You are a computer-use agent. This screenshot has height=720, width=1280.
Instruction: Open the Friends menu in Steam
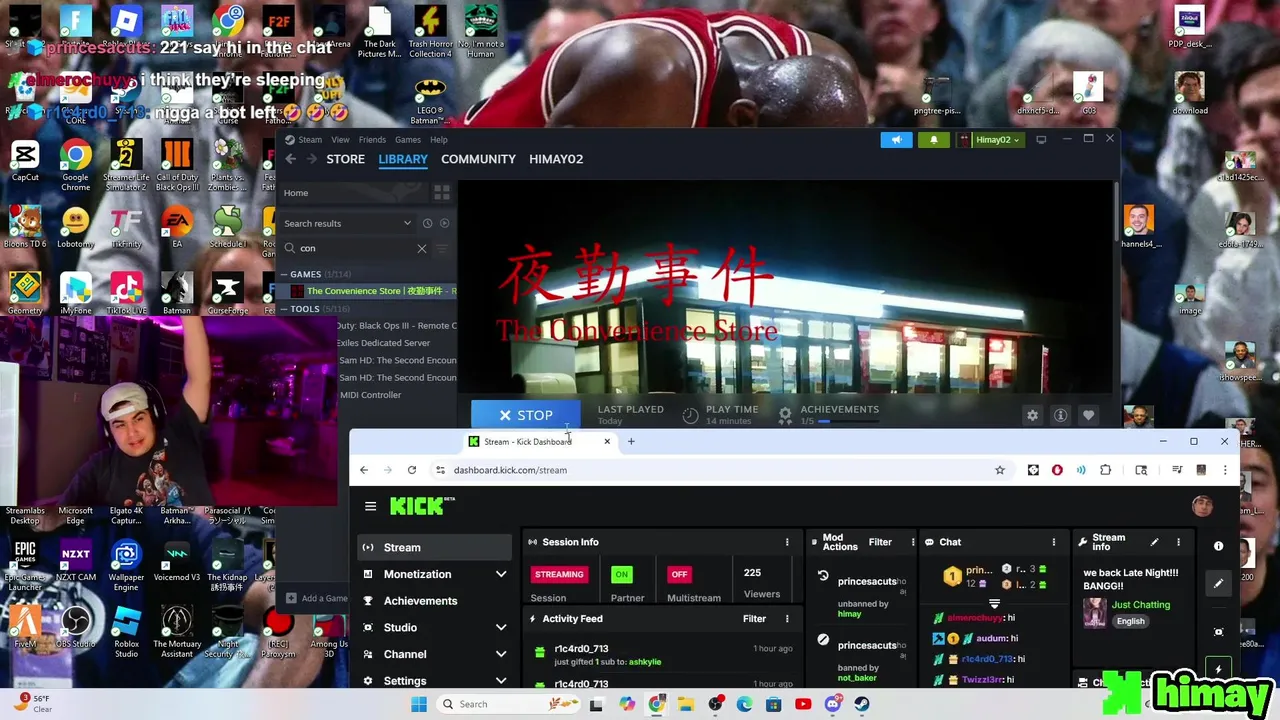[372, 140]
